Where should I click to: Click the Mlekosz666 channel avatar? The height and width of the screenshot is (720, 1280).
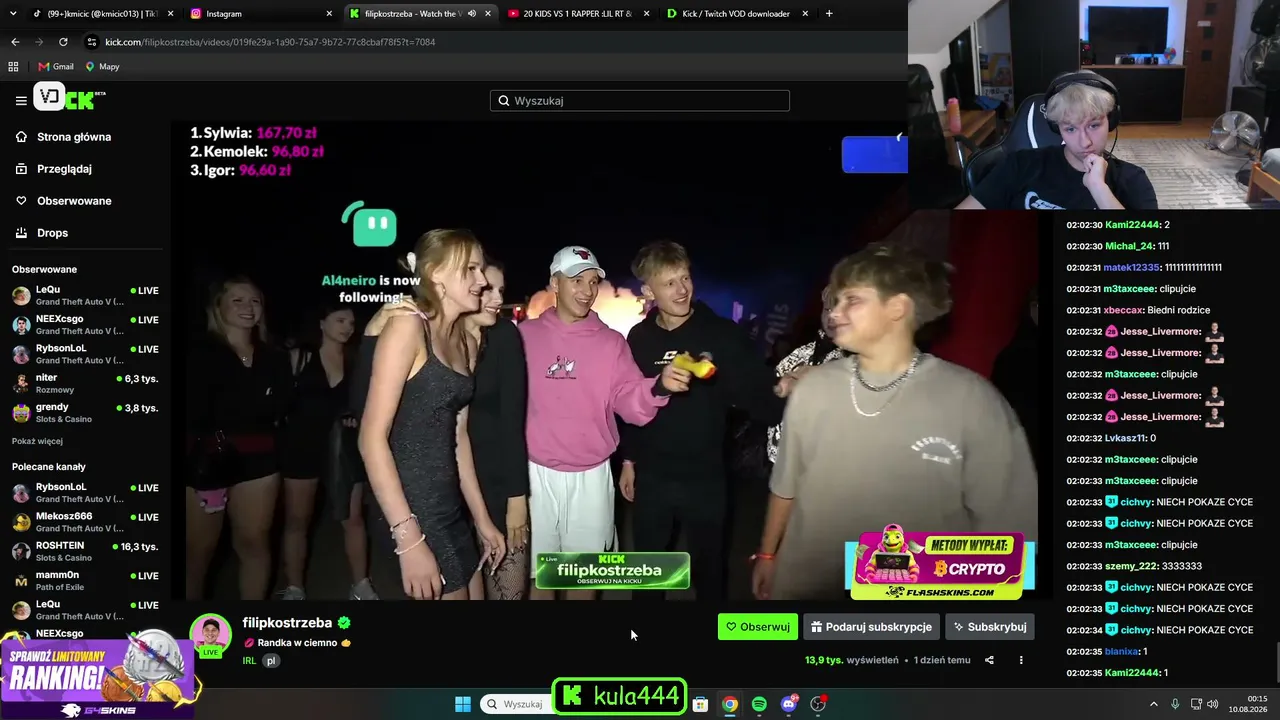[21, 521]
